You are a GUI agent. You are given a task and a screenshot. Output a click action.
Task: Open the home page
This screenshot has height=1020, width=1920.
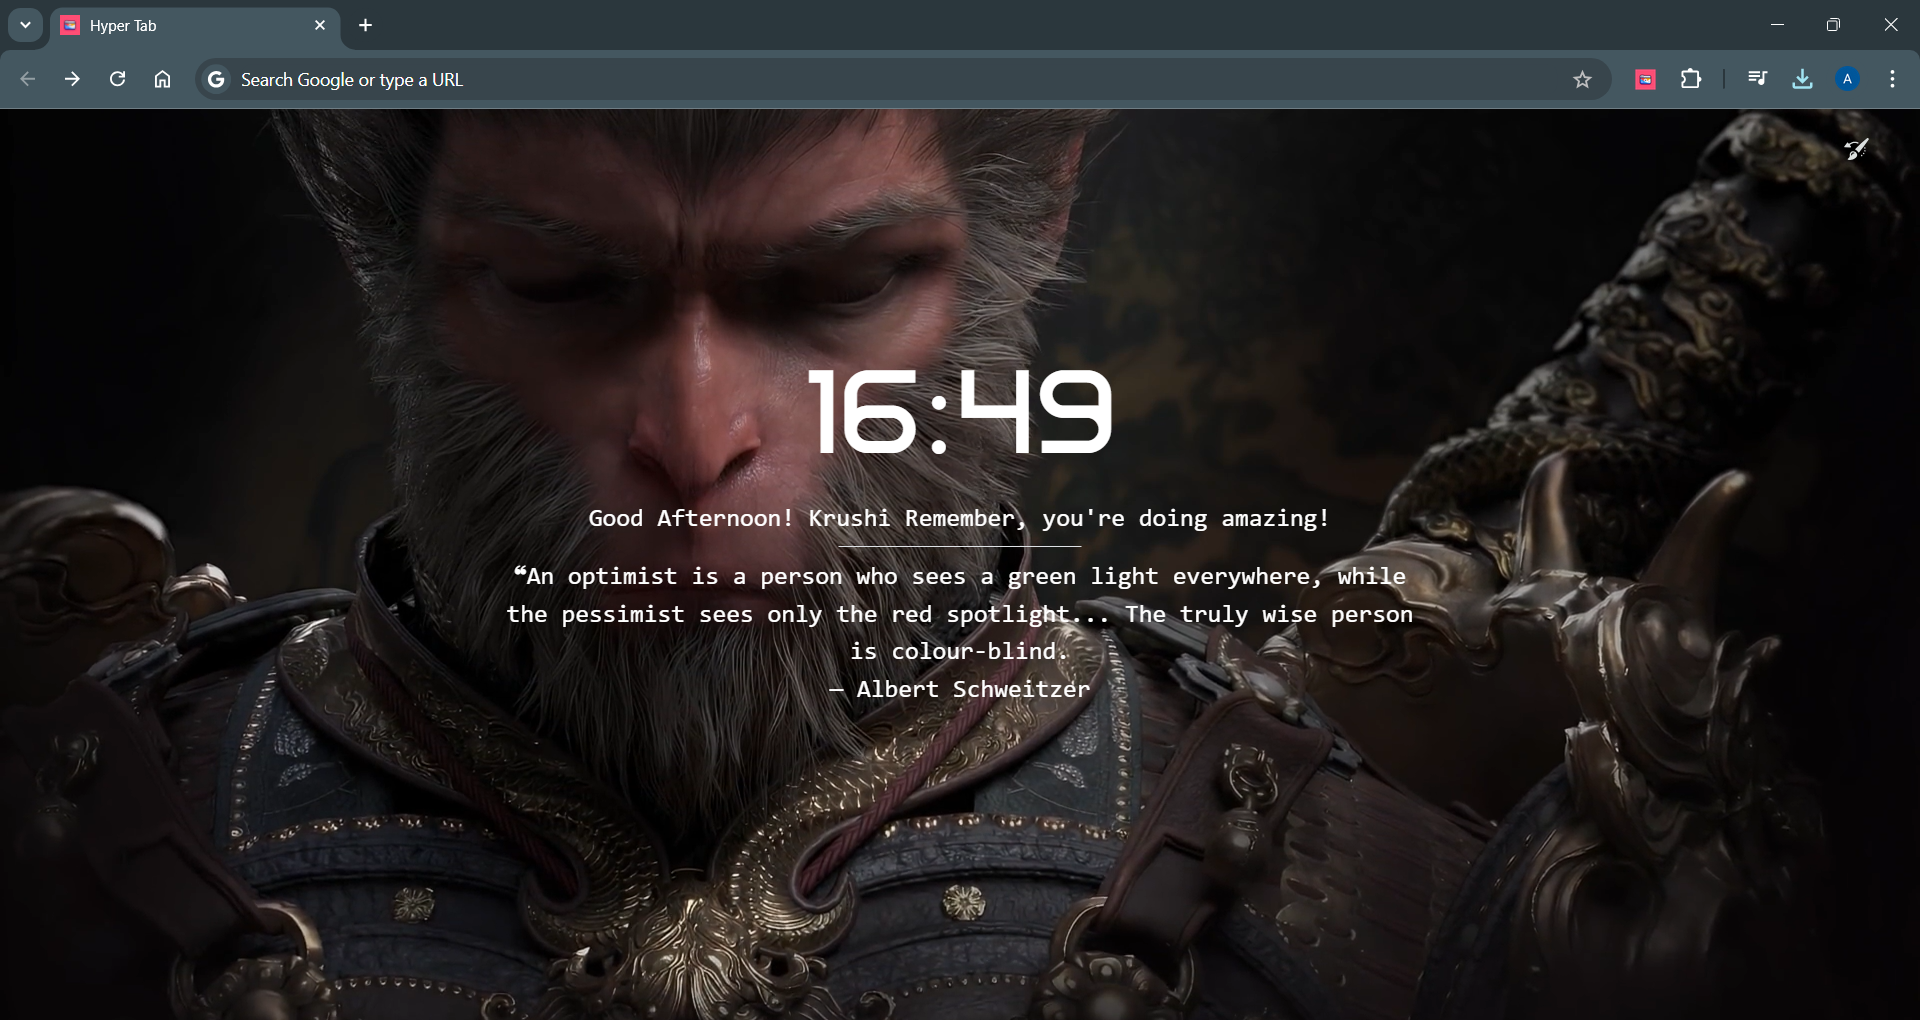coord(163,79)
